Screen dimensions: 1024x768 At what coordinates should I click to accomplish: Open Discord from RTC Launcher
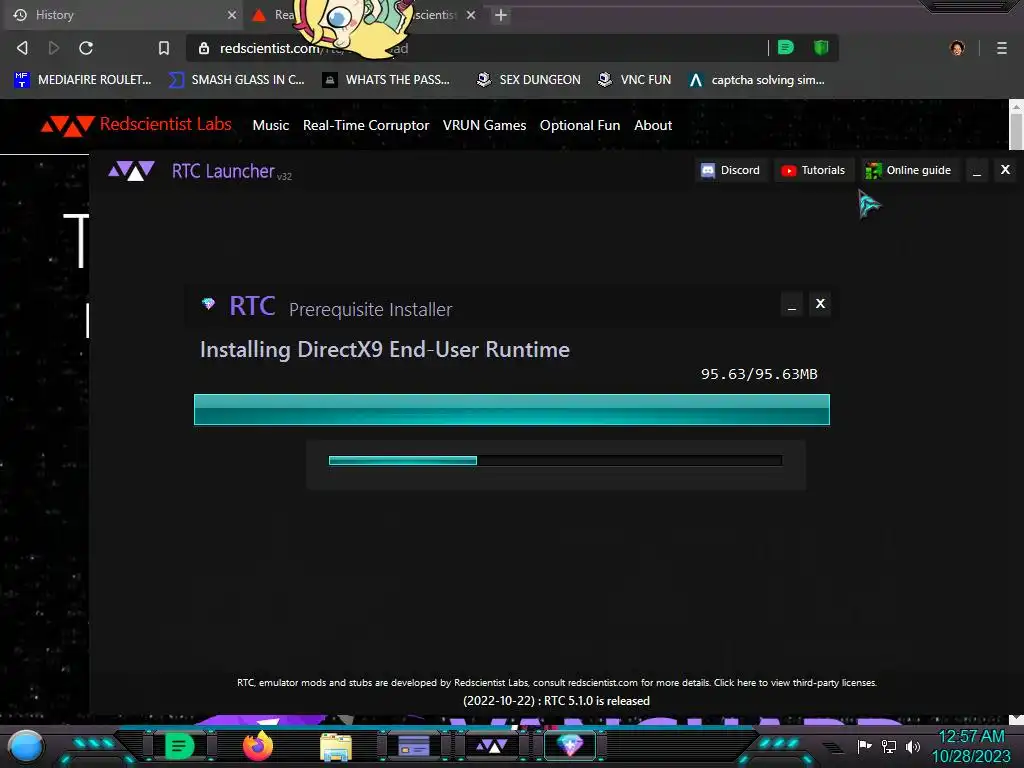[x=731, y=170]
